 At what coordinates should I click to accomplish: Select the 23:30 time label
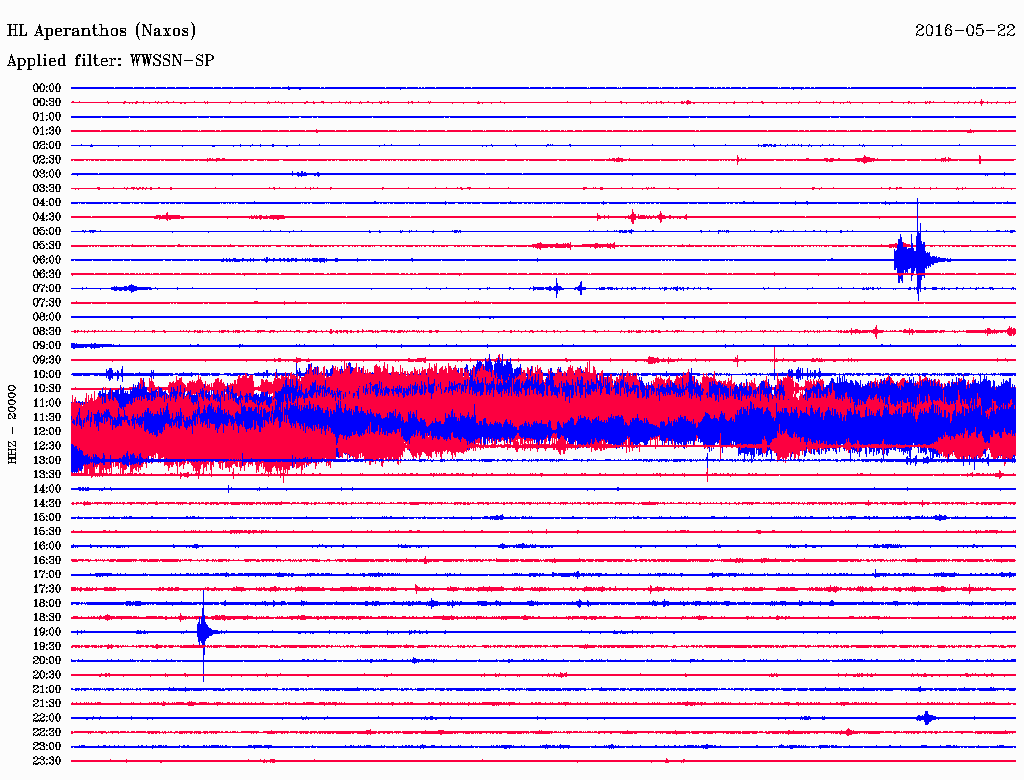click(x=47, y=761)
